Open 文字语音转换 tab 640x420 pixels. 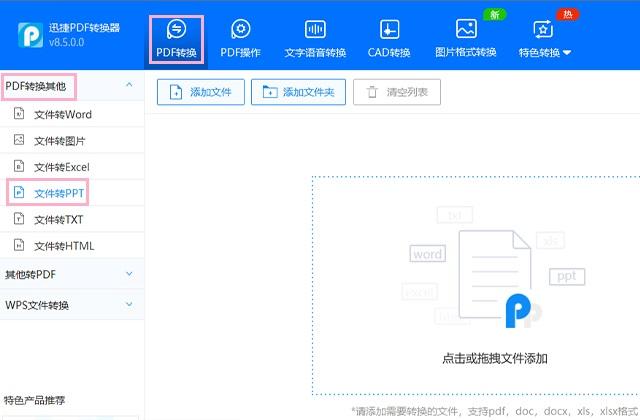(315, 40)
